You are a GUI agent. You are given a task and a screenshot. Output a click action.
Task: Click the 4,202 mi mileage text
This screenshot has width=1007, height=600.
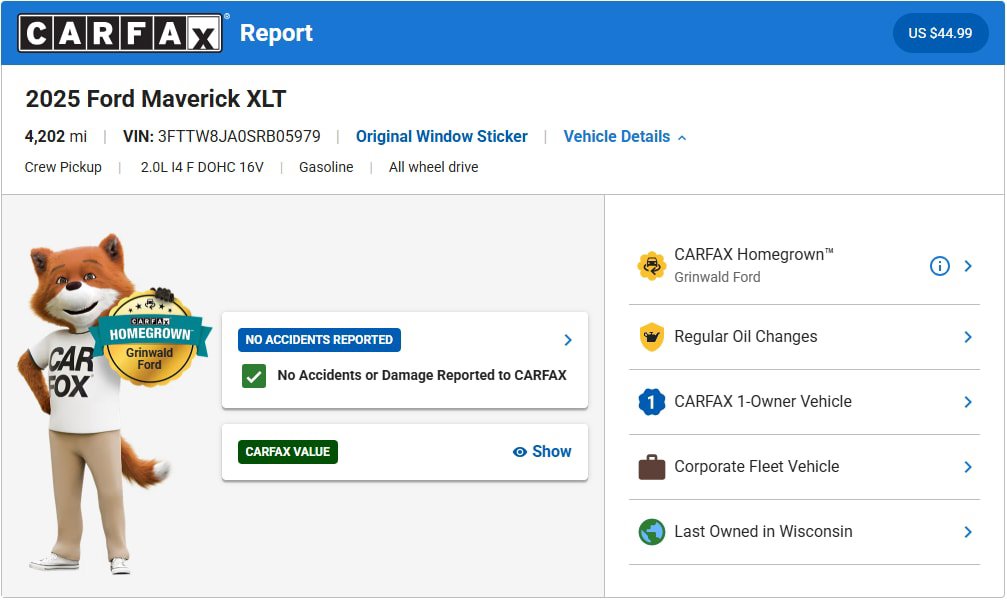pyautogui.click(x=56, y=136)
